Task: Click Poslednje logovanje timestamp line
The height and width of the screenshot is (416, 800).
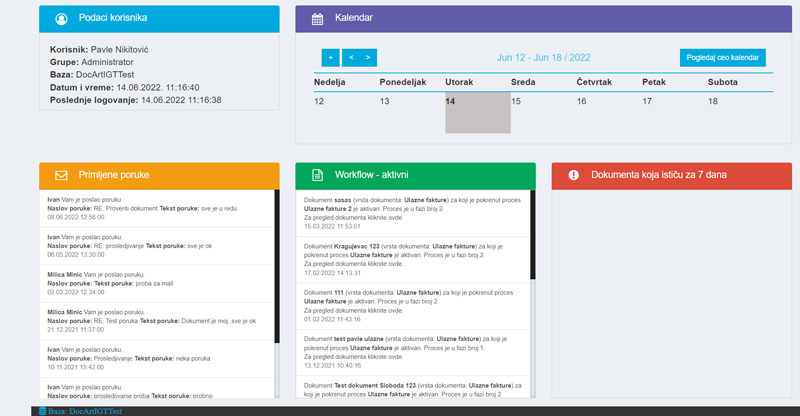Action: click(x=136, y=100)
